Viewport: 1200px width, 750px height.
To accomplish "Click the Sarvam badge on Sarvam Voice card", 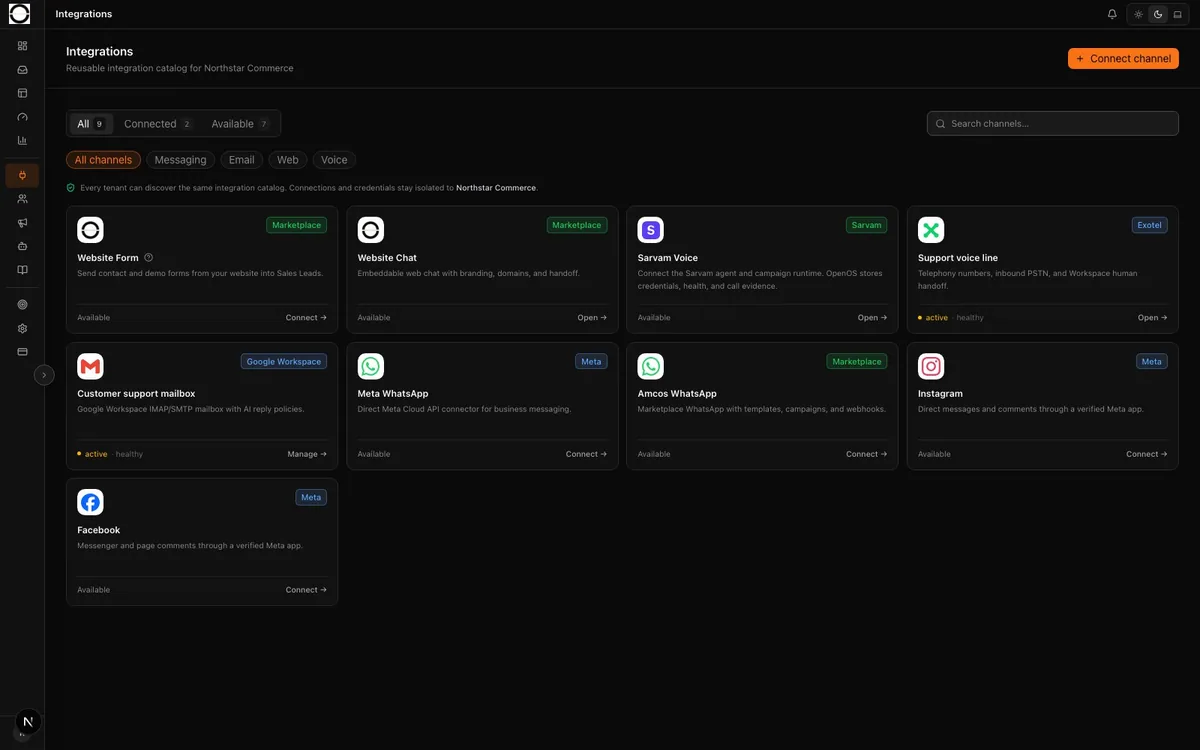I will [867, 225].
